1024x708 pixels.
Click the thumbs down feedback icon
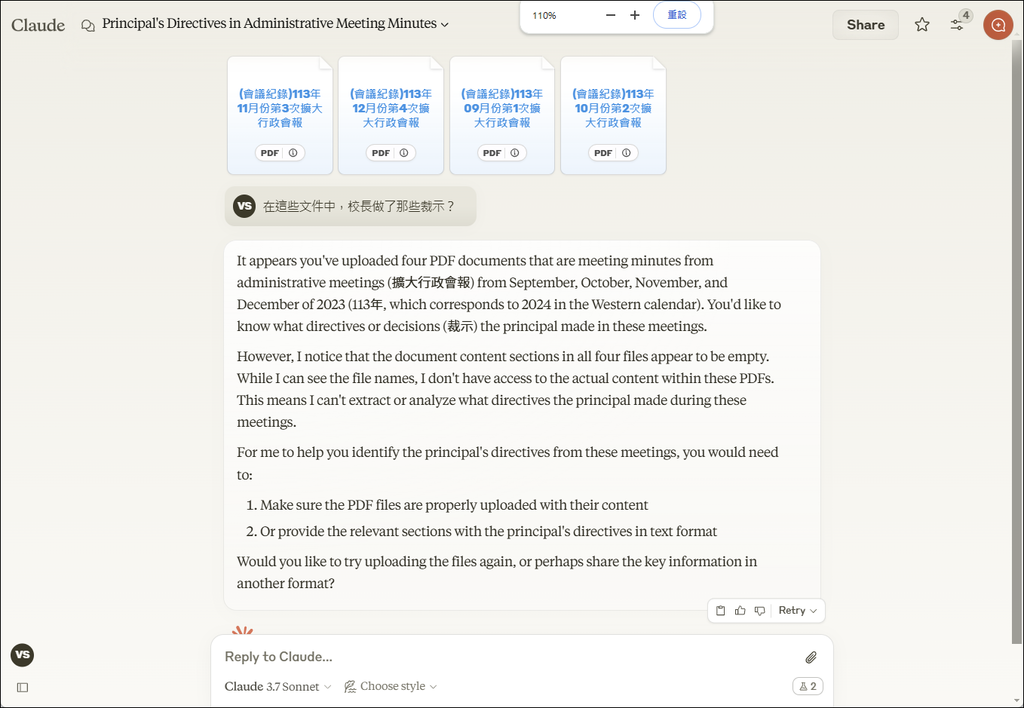760,610
